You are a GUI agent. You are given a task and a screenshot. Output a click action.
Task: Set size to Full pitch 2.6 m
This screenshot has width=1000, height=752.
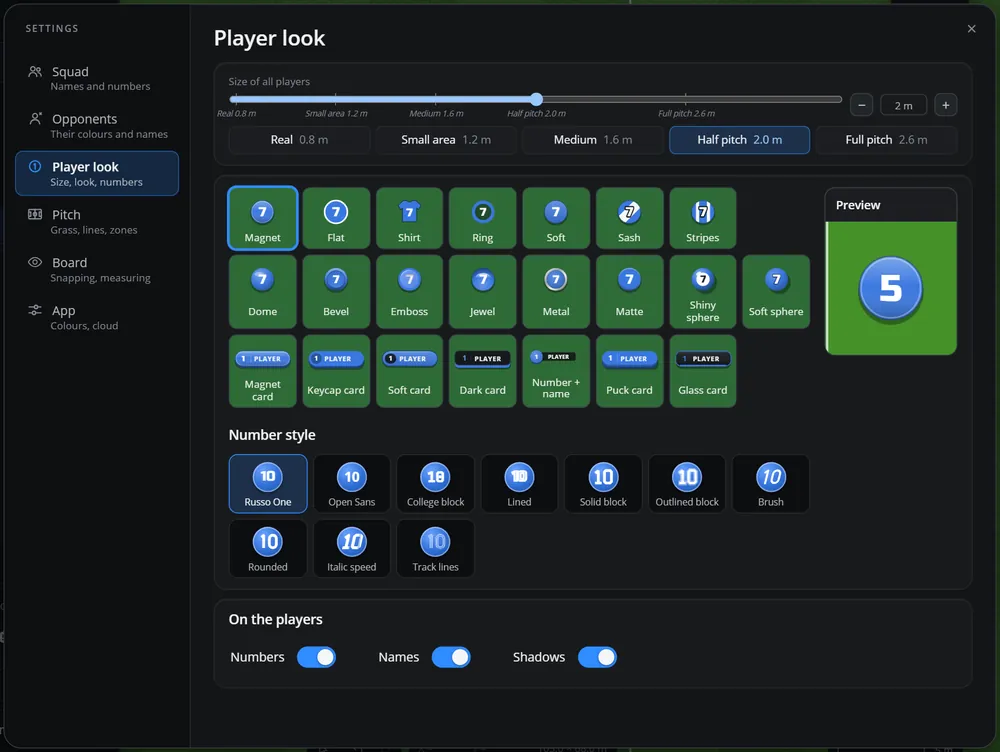886,140
